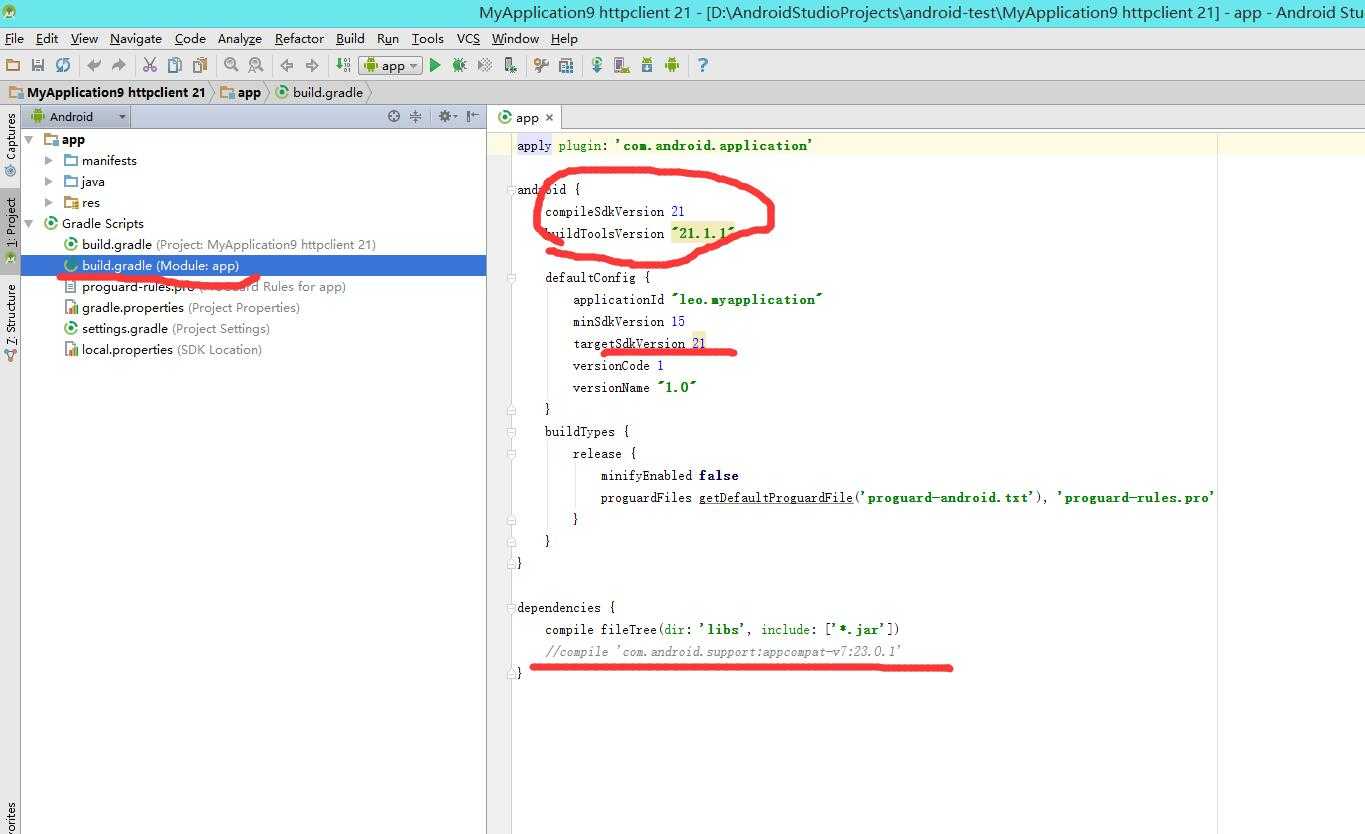Open the Refactor menu

point(299,38)
